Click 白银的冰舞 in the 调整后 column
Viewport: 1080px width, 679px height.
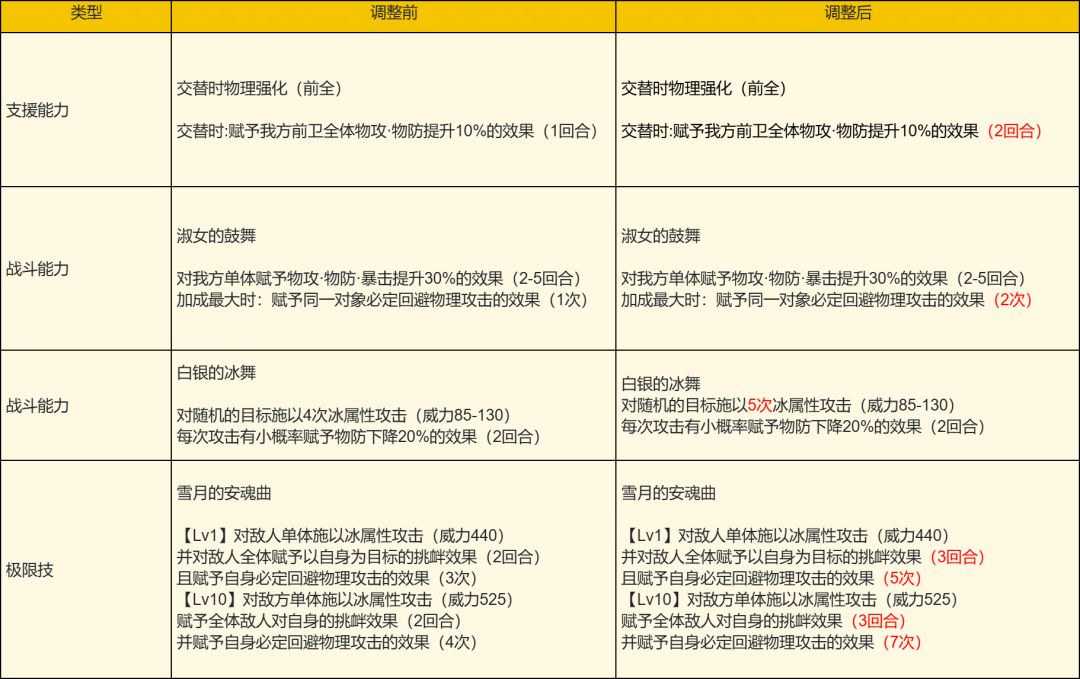661,384
